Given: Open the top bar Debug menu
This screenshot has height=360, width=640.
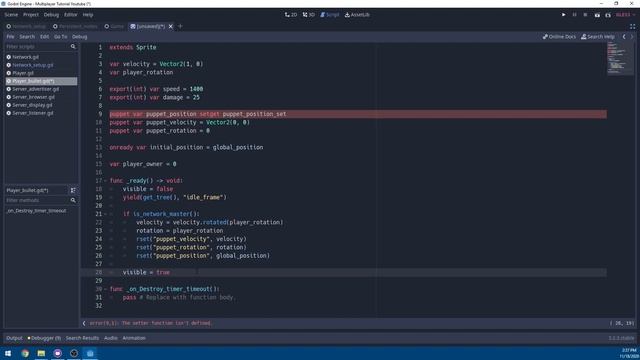Looking at the screenshot, I should (x=51, y=15).
